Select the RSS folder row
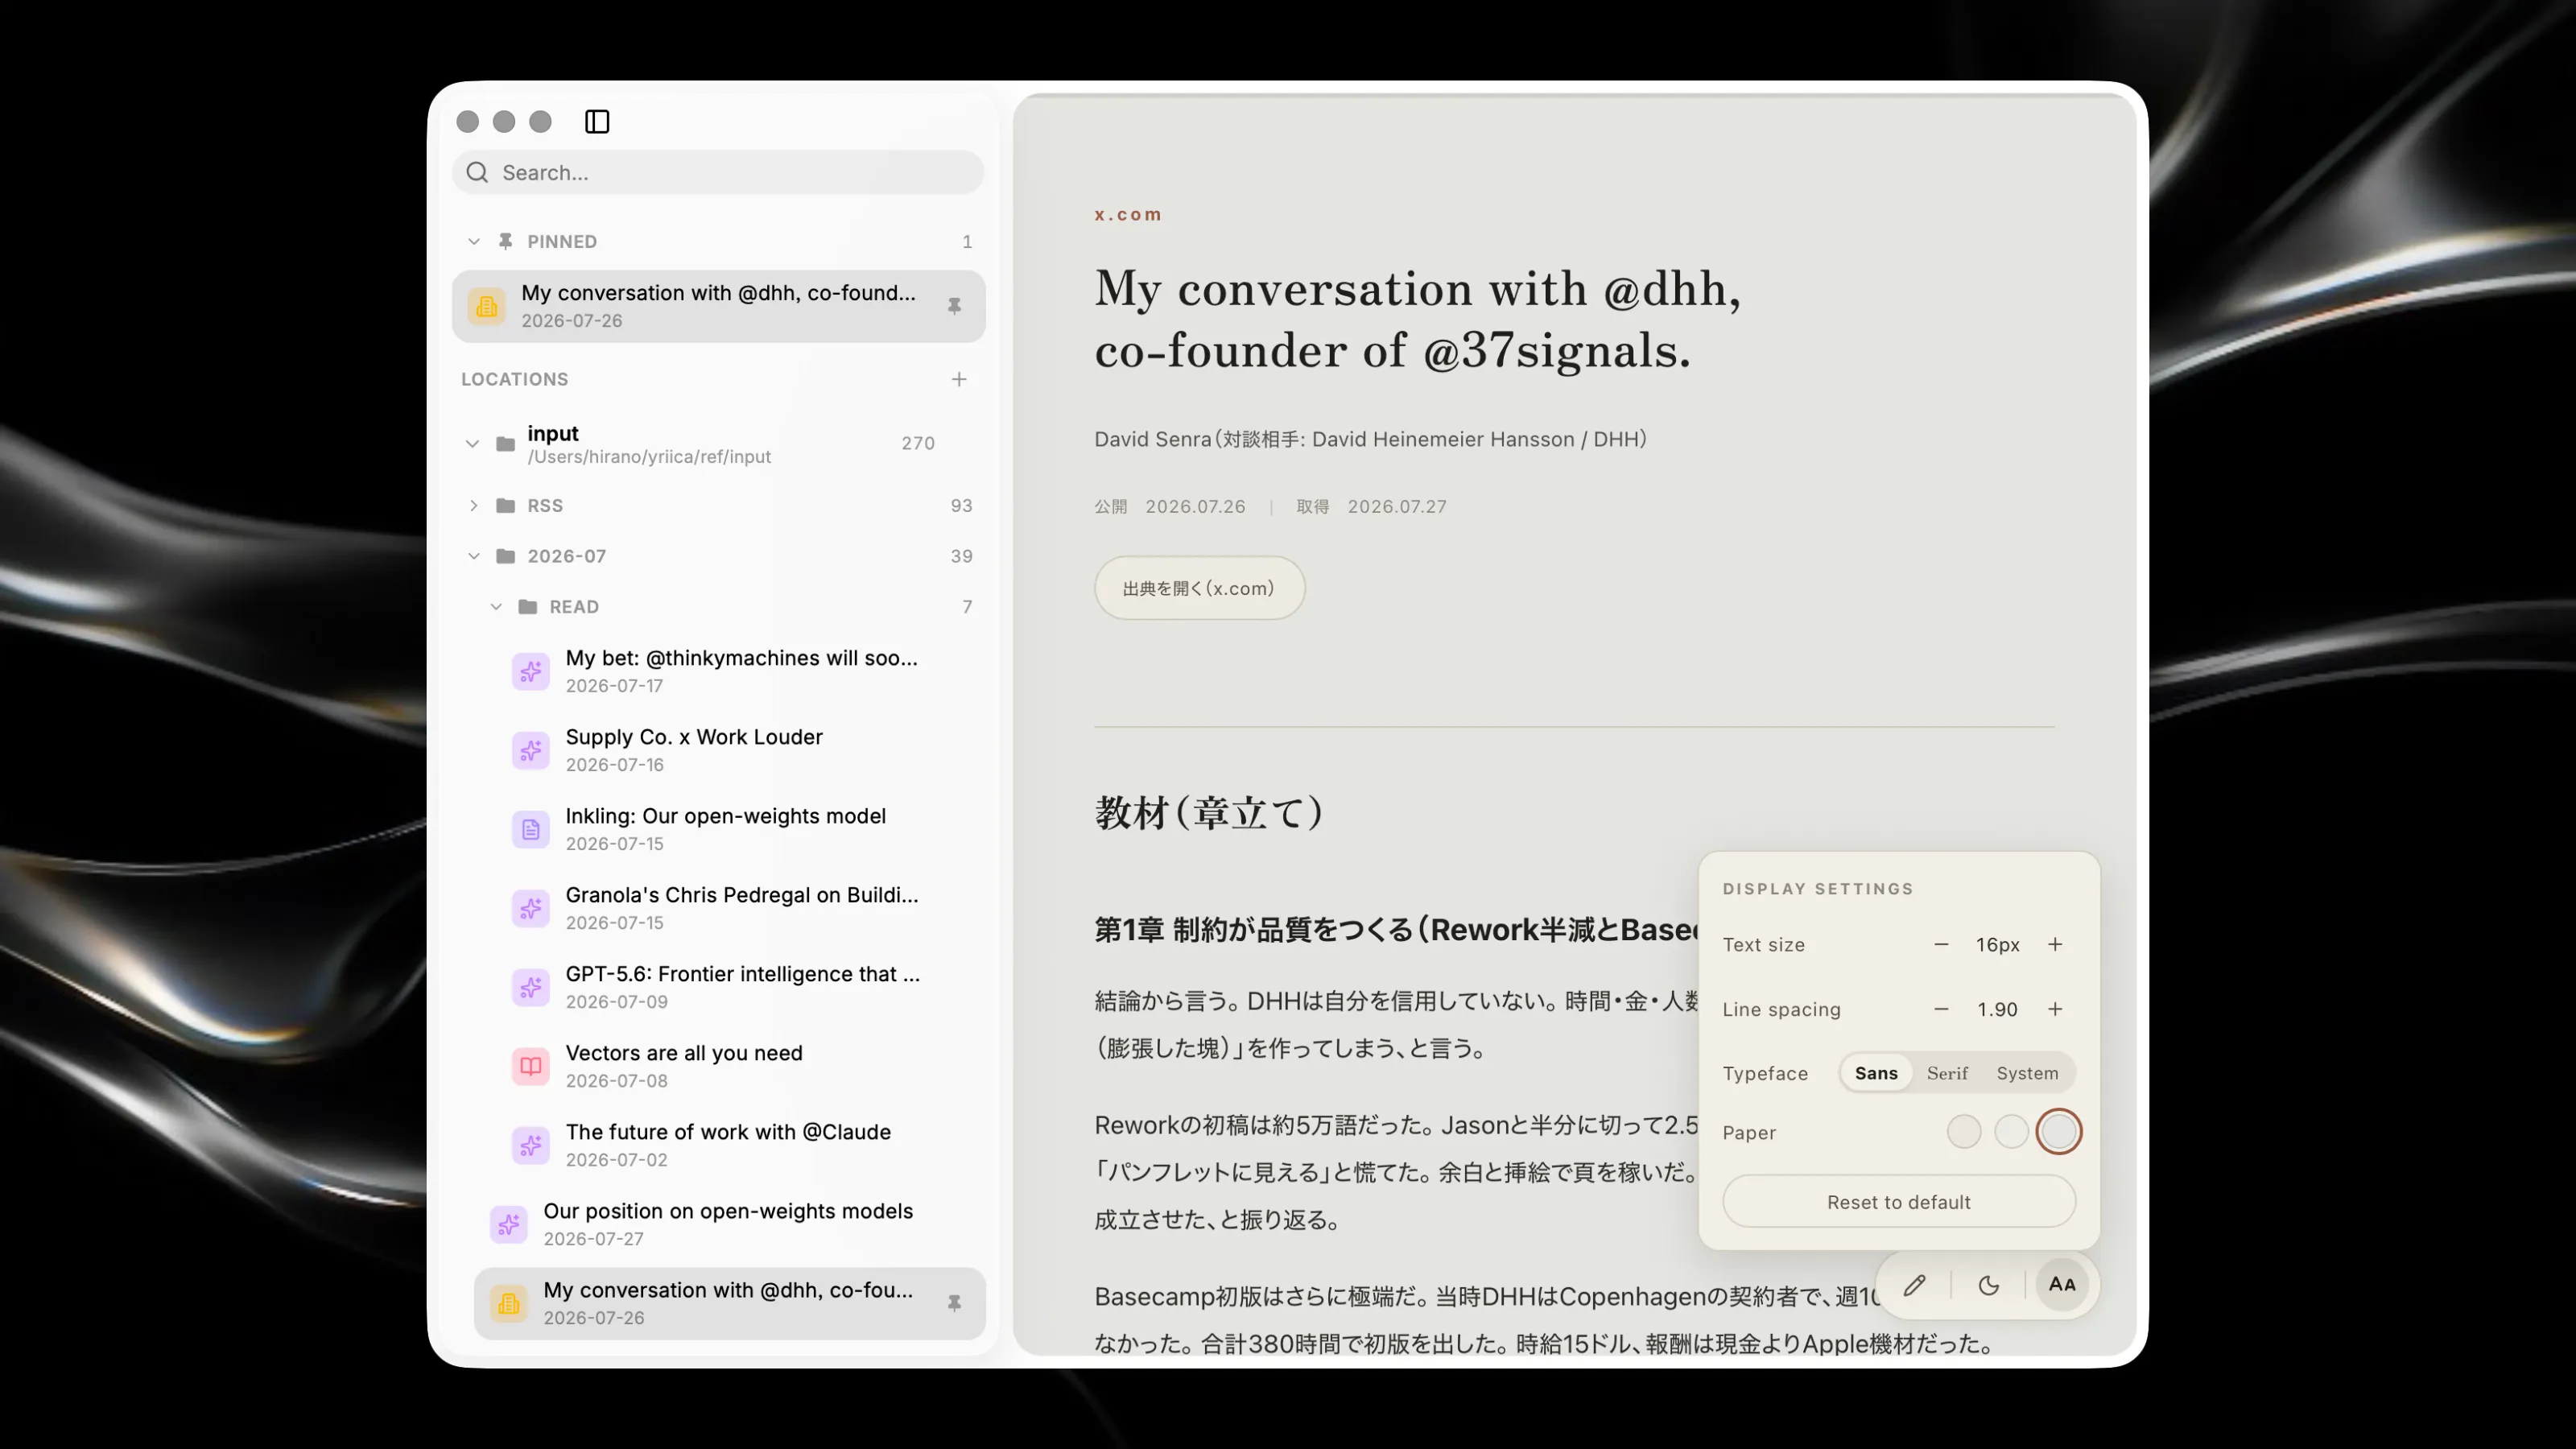 [718, 505]
